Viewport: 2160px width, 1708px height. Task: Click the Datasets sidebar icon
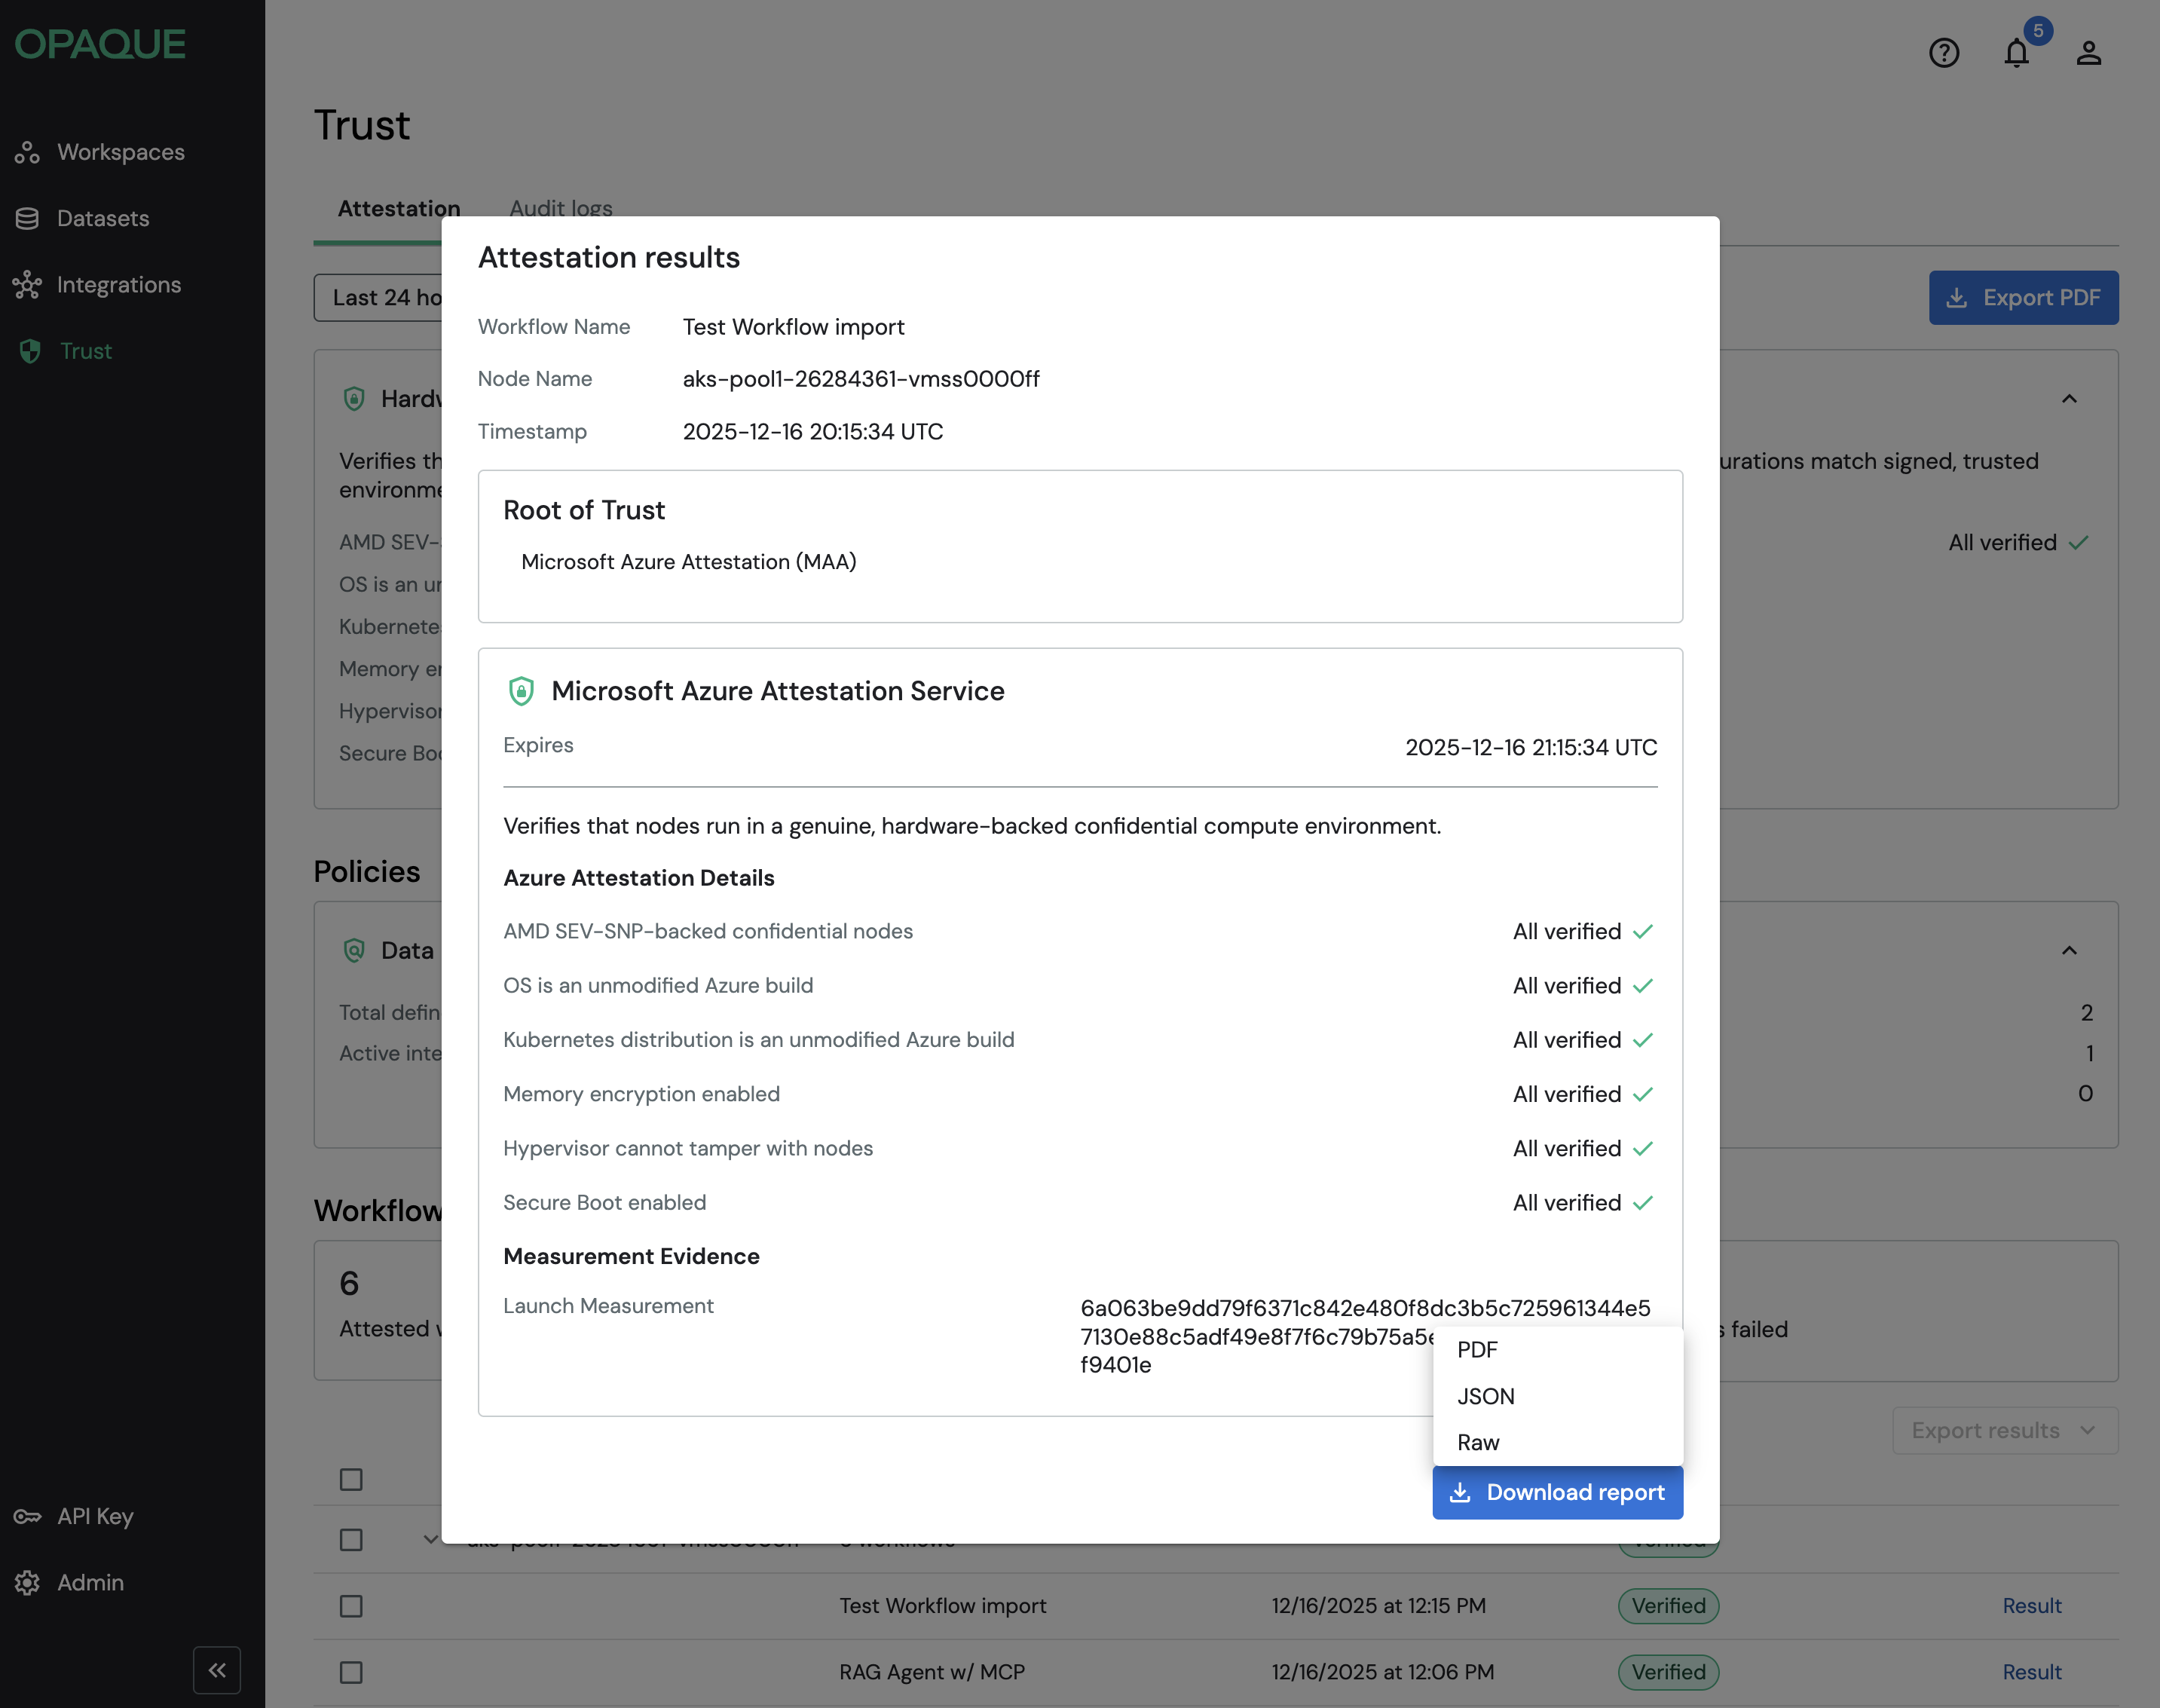click(27, 218)
